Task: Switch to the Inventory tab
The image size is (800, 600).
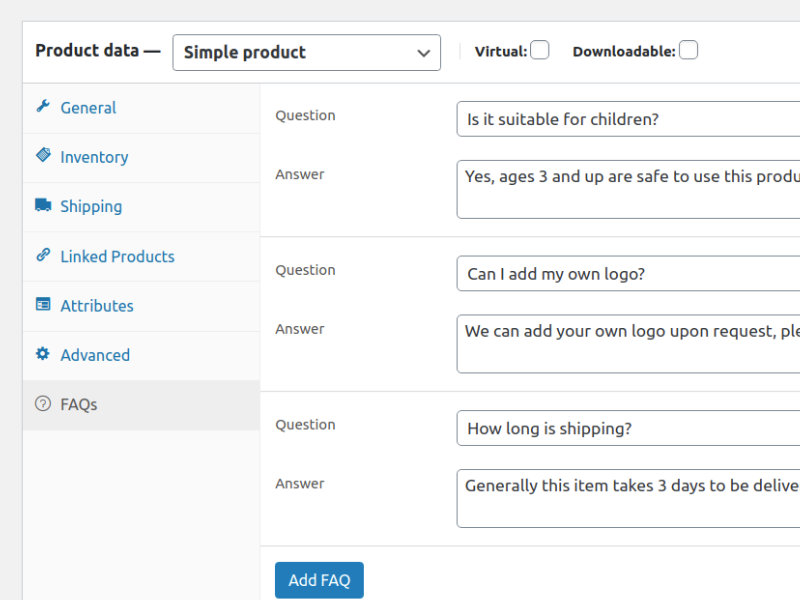Action: [x=141, y=158]
